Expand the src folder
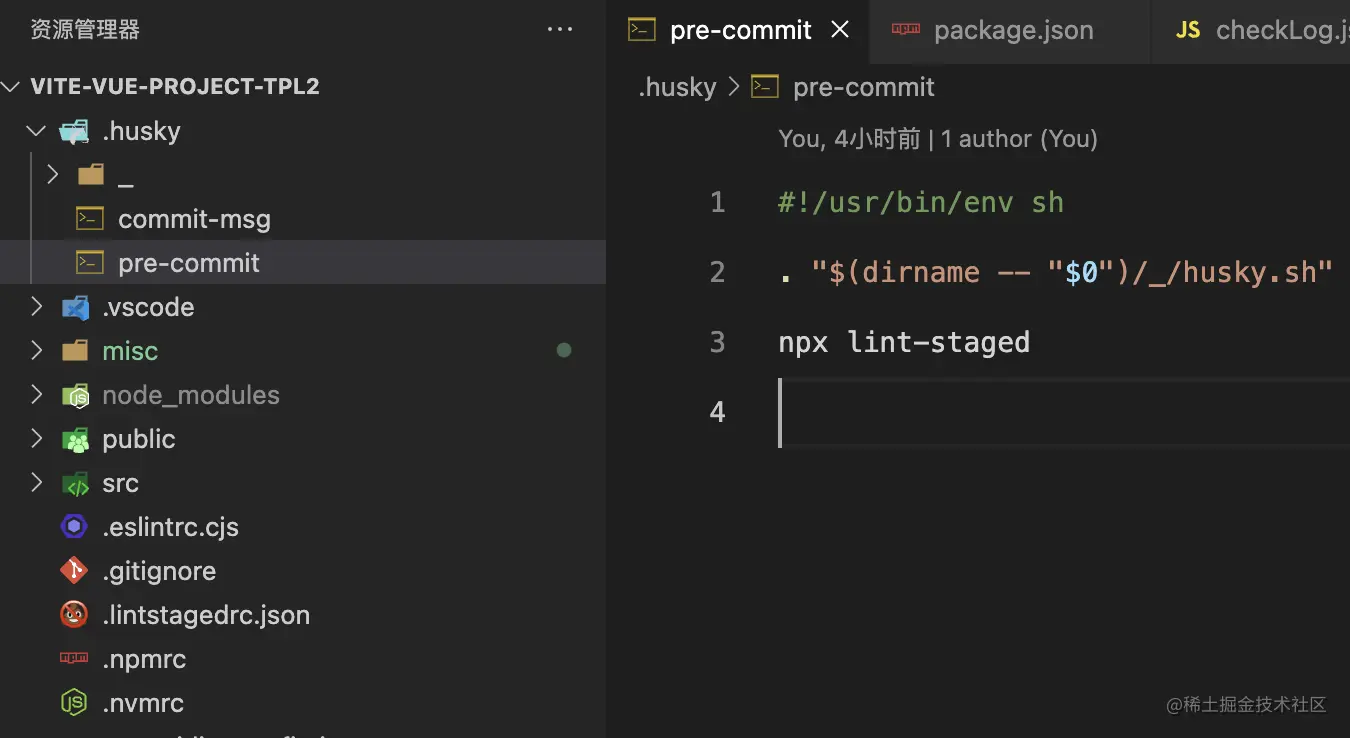This screenshot has height=738, width=1350. [36, 483]
